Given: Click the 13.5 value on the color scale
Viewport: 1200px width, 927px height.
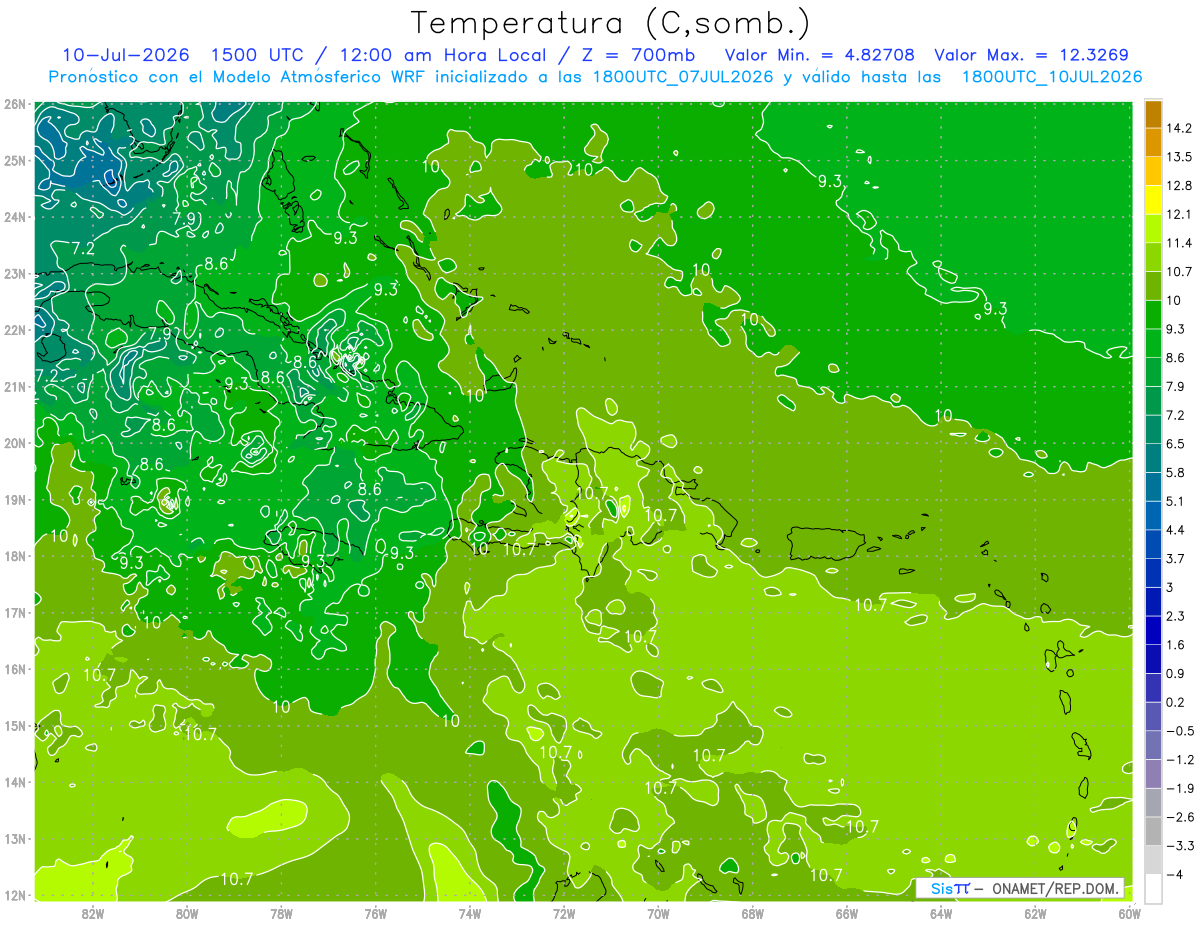Looking at the screenshot, I should [1179, 157].
